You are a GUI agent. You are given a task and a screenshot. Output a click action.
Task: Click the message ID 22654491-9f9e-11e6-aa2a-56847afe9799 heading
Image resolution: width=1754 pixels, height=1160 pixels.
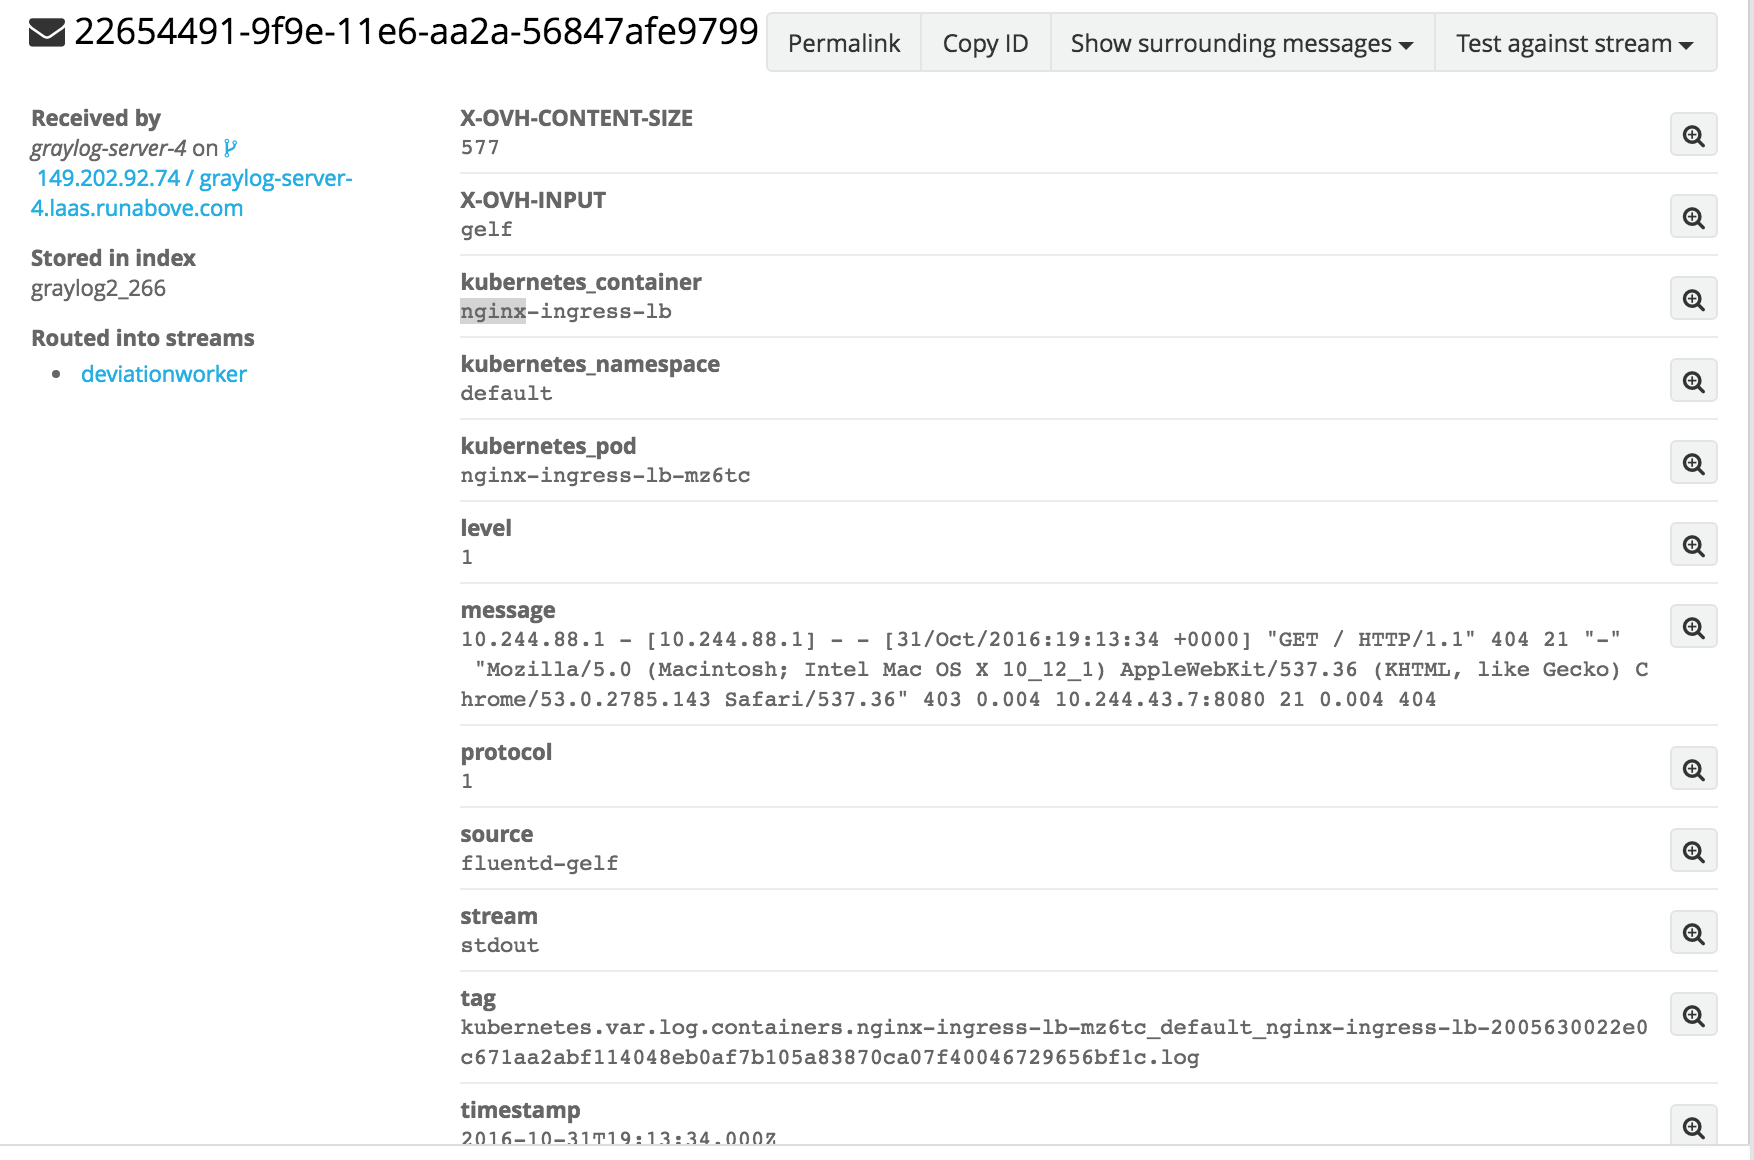(x=416, y=32)
